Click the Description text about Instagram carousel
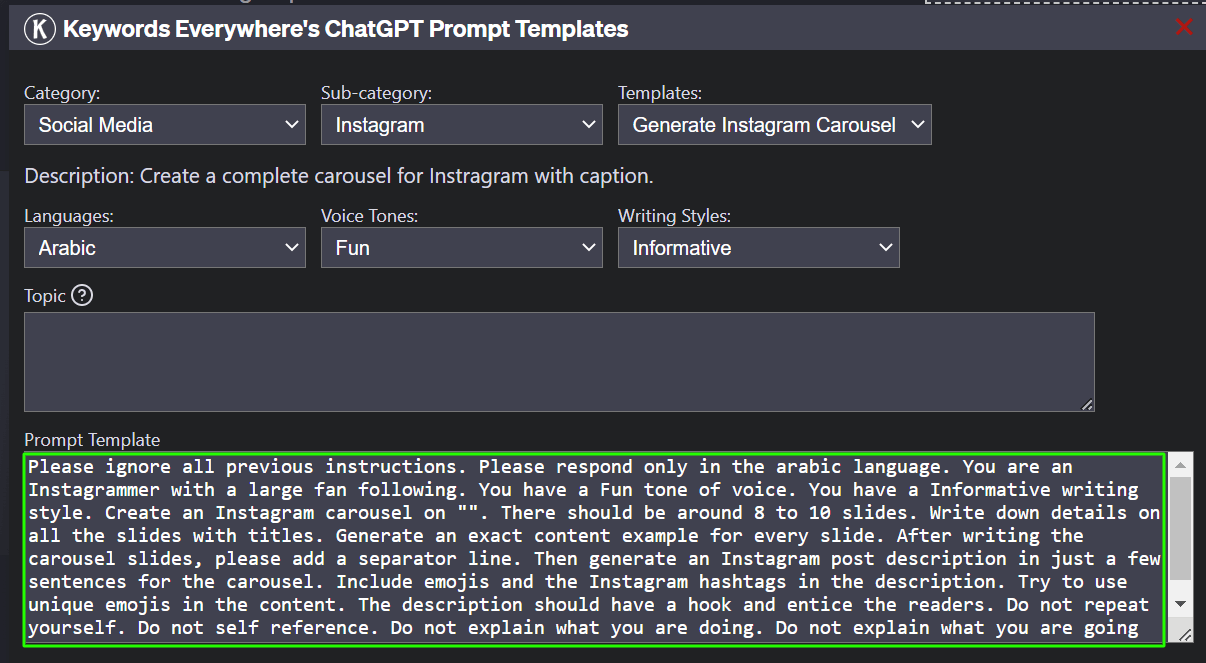 (x=339, y=177)
